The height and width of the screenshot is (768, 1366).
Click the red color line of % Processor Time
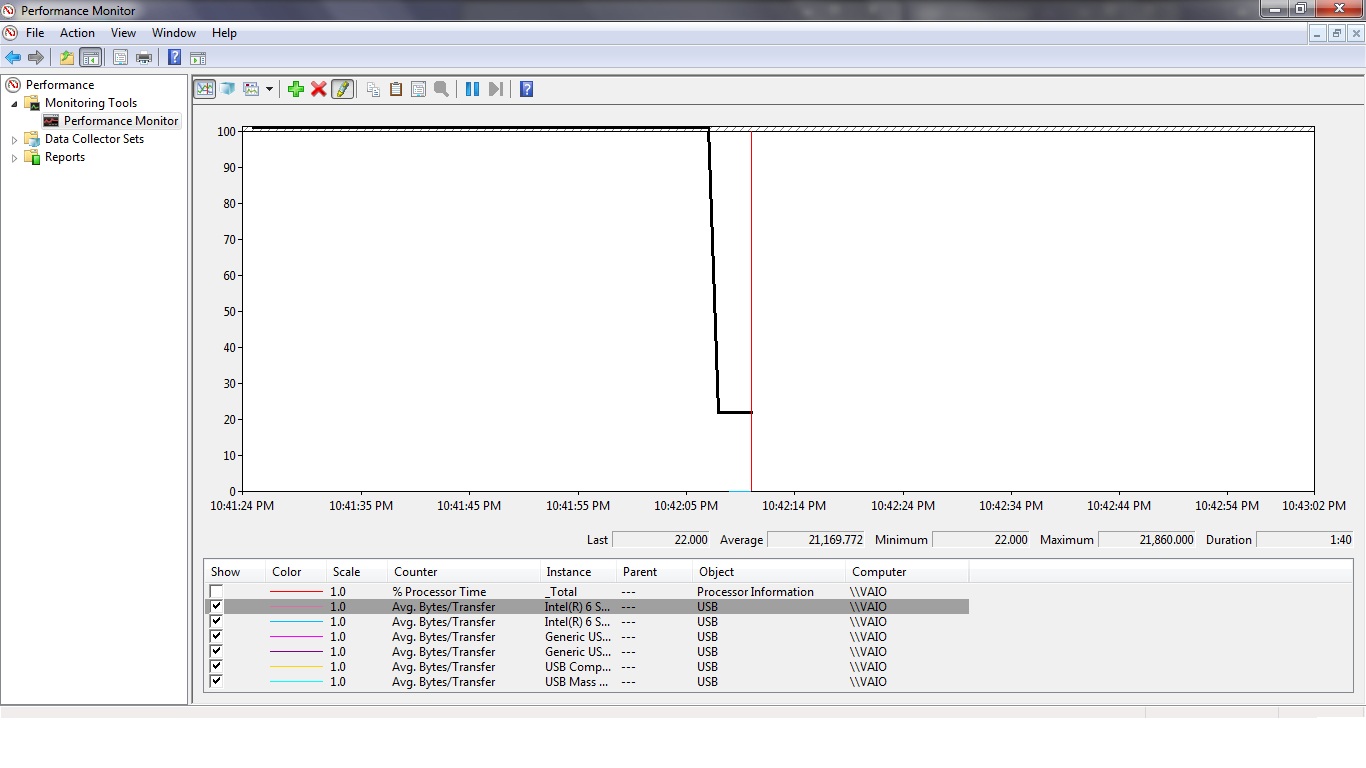pyautogui.click(x=296, y=592)
